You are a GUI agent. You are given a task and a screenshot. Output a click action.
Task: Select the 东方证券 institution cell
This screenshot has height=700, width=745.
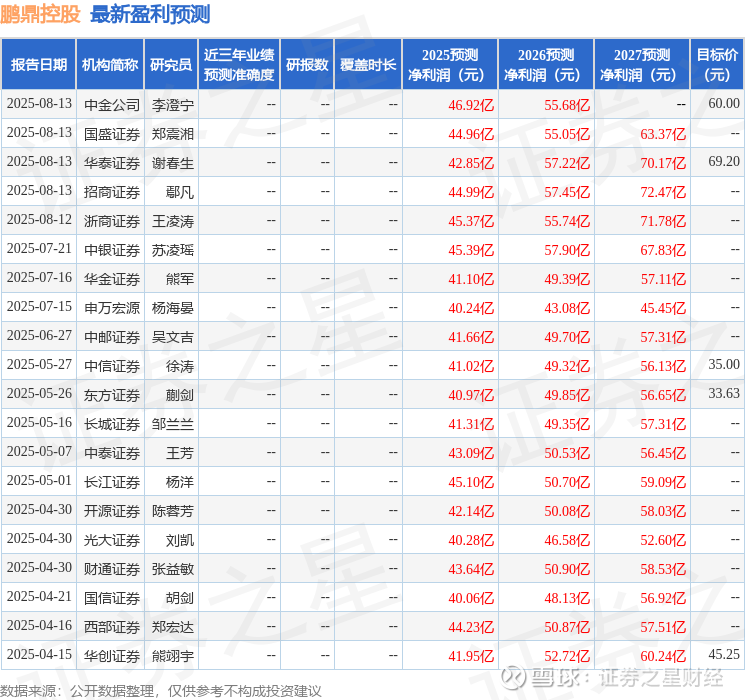click(x=112, y=395)
